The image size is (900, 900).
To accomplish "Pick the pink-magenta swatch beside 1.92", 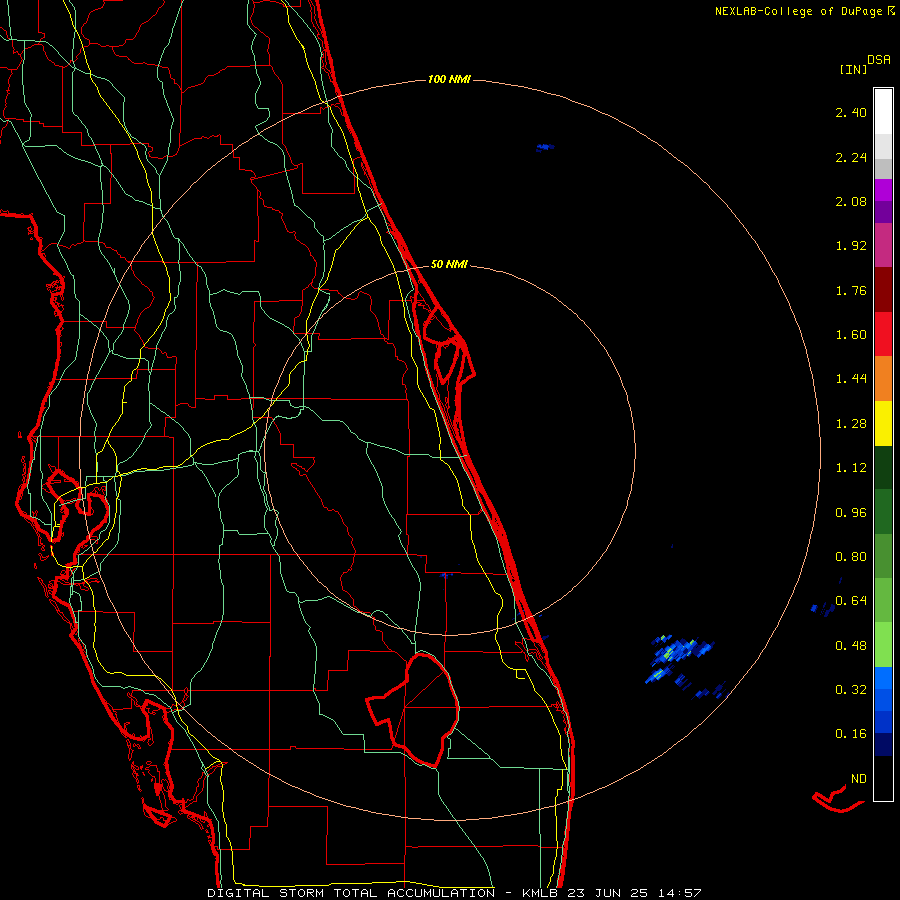I will point(883,245).
